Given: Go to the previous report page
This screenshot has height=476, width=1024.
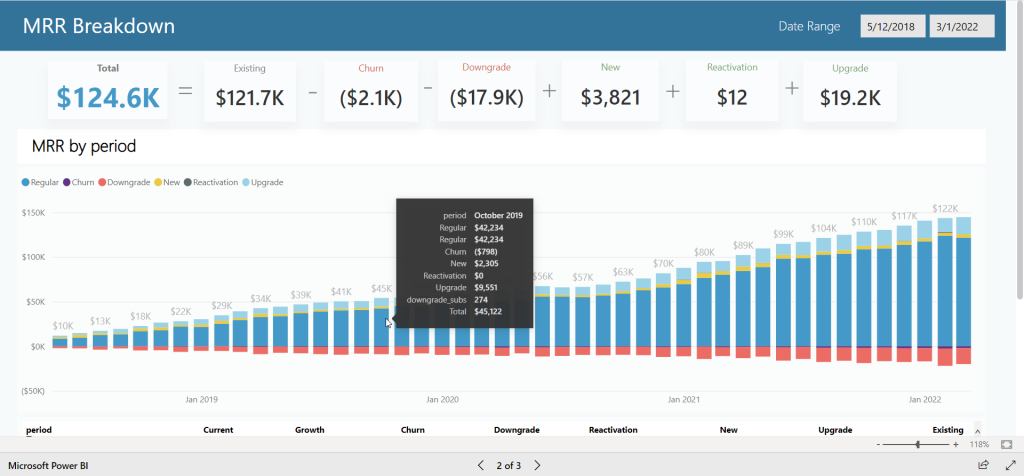Looking at the screenshot, I should click(481, 465).
